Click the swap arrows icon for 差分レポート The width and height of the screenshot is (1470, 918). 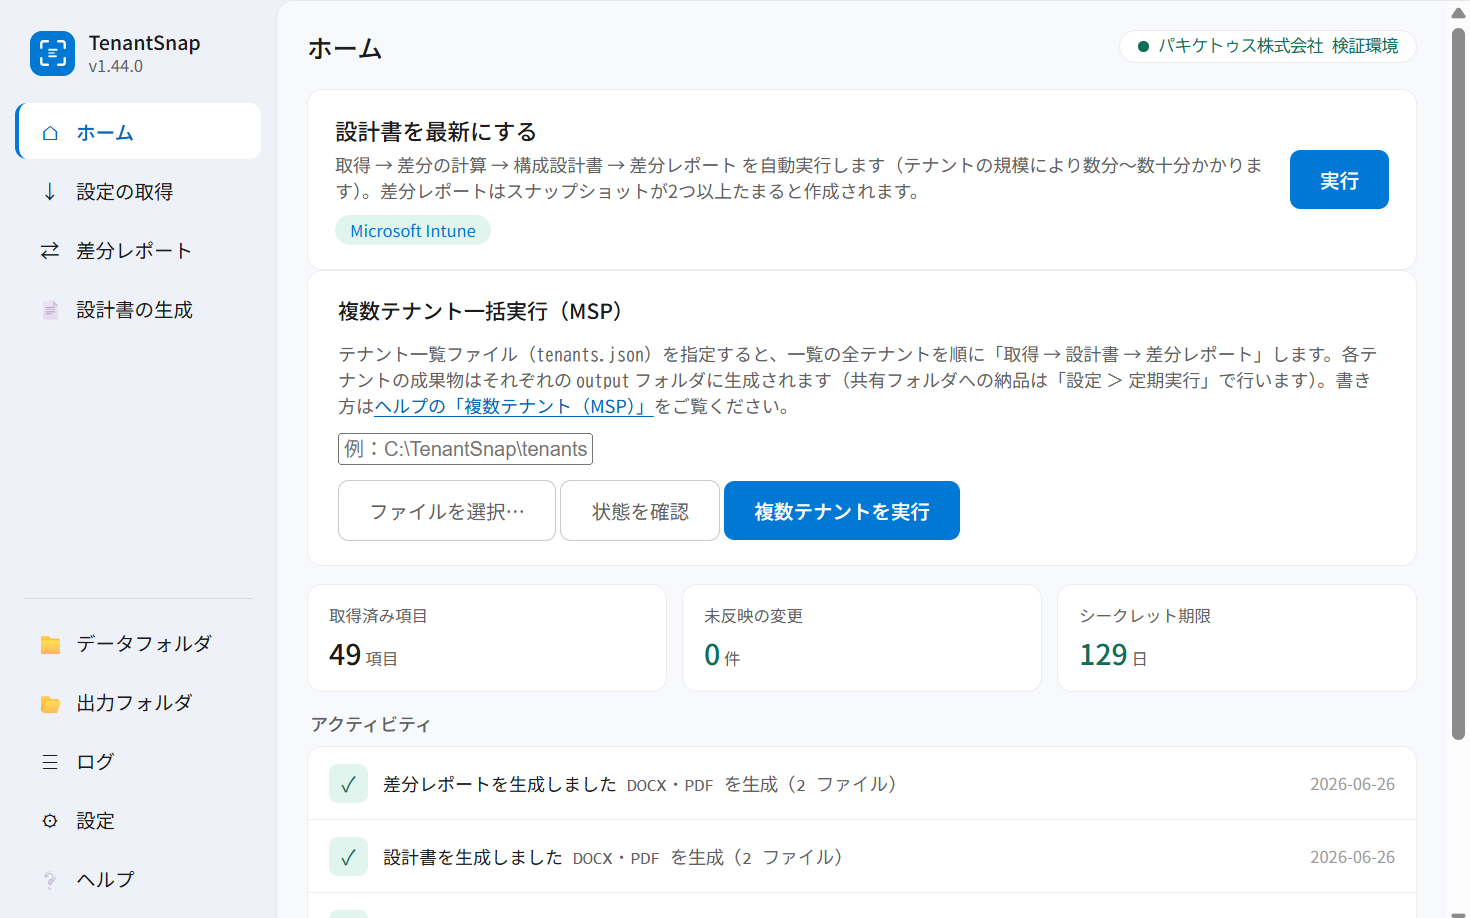pyautogui.click(x=50, y=250)
